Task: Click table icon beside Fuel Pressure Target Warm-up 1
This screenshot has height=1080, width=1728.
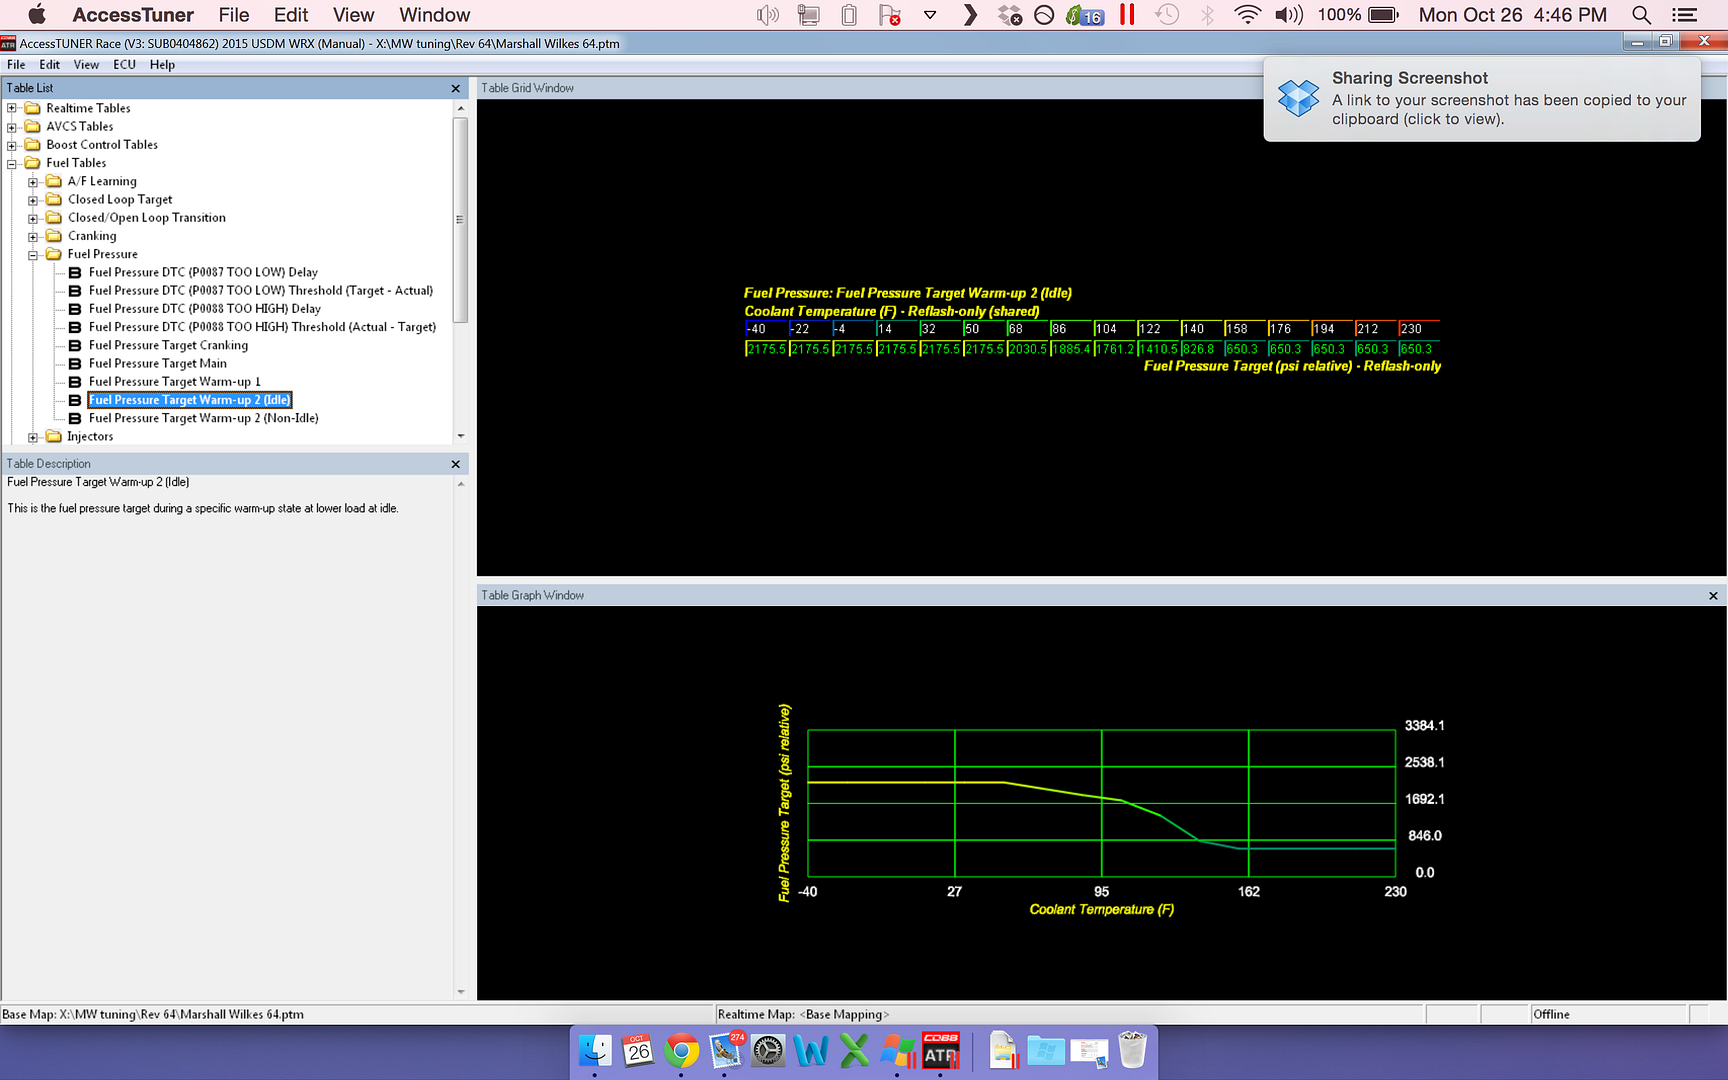Action: (75, 382)
